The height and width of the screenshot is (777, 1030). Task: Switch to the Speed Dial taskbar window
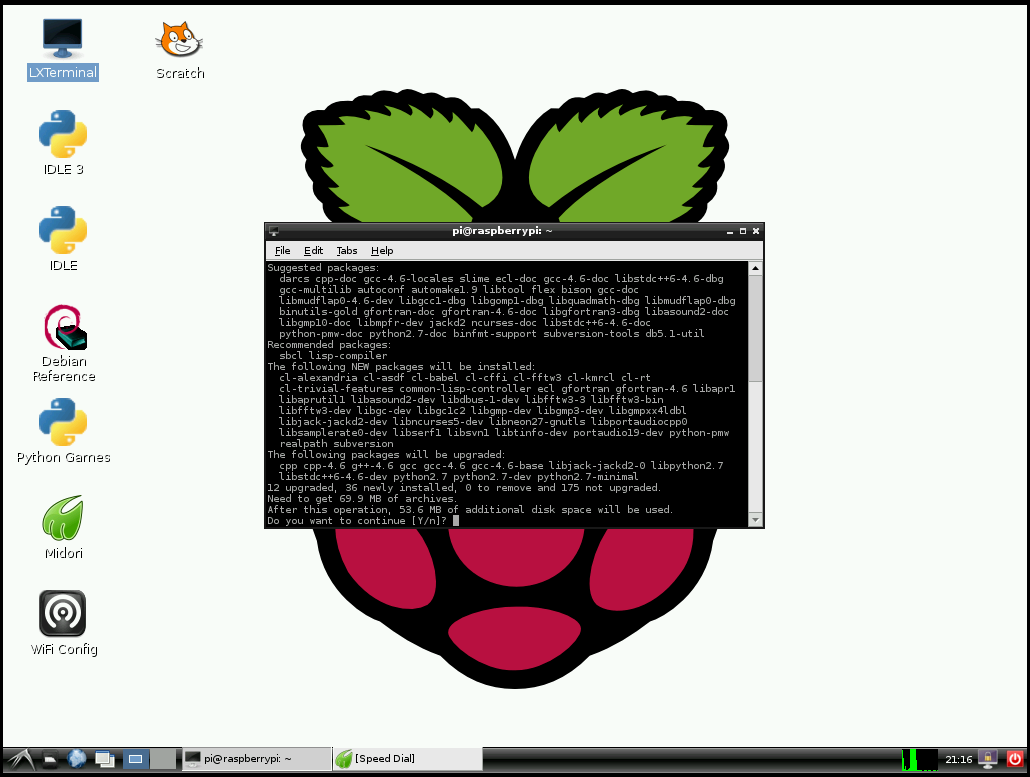pyautogui.click(x=407, y=759)
